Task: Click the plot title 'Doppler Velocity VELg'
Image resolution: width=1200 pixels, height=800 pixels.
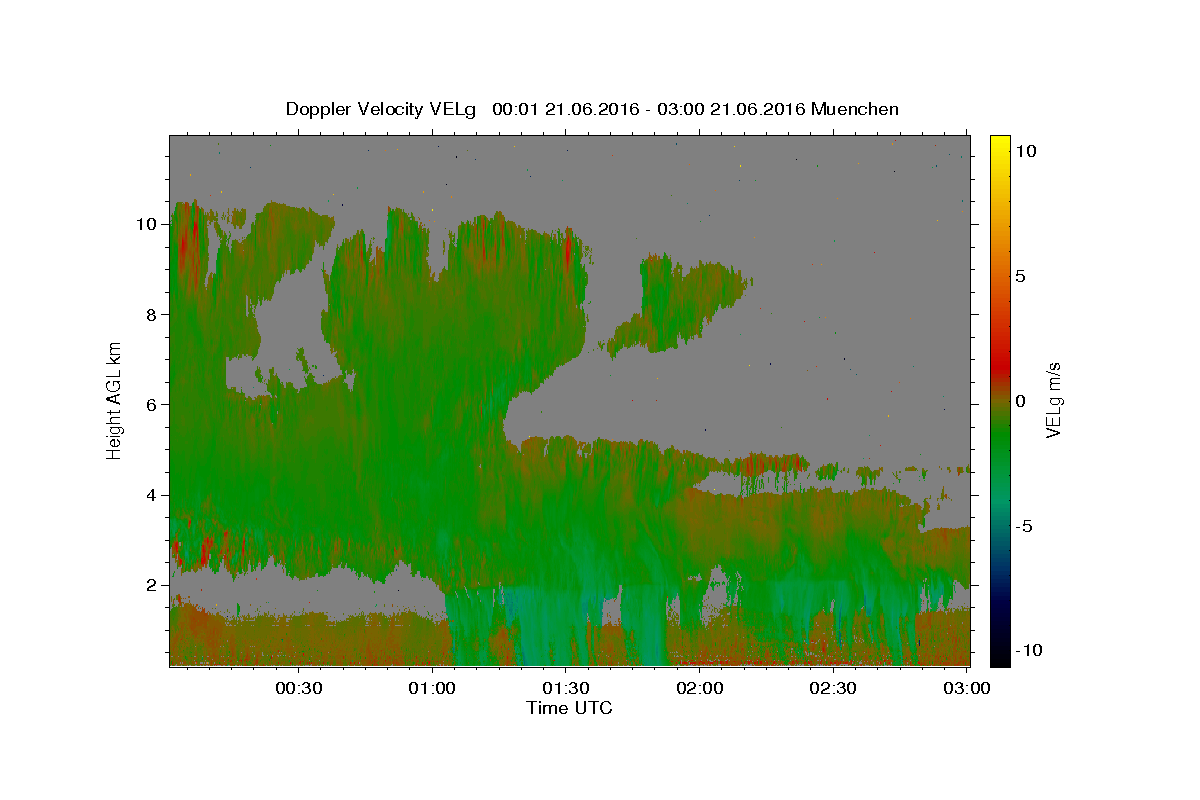Action: point(383,109)
